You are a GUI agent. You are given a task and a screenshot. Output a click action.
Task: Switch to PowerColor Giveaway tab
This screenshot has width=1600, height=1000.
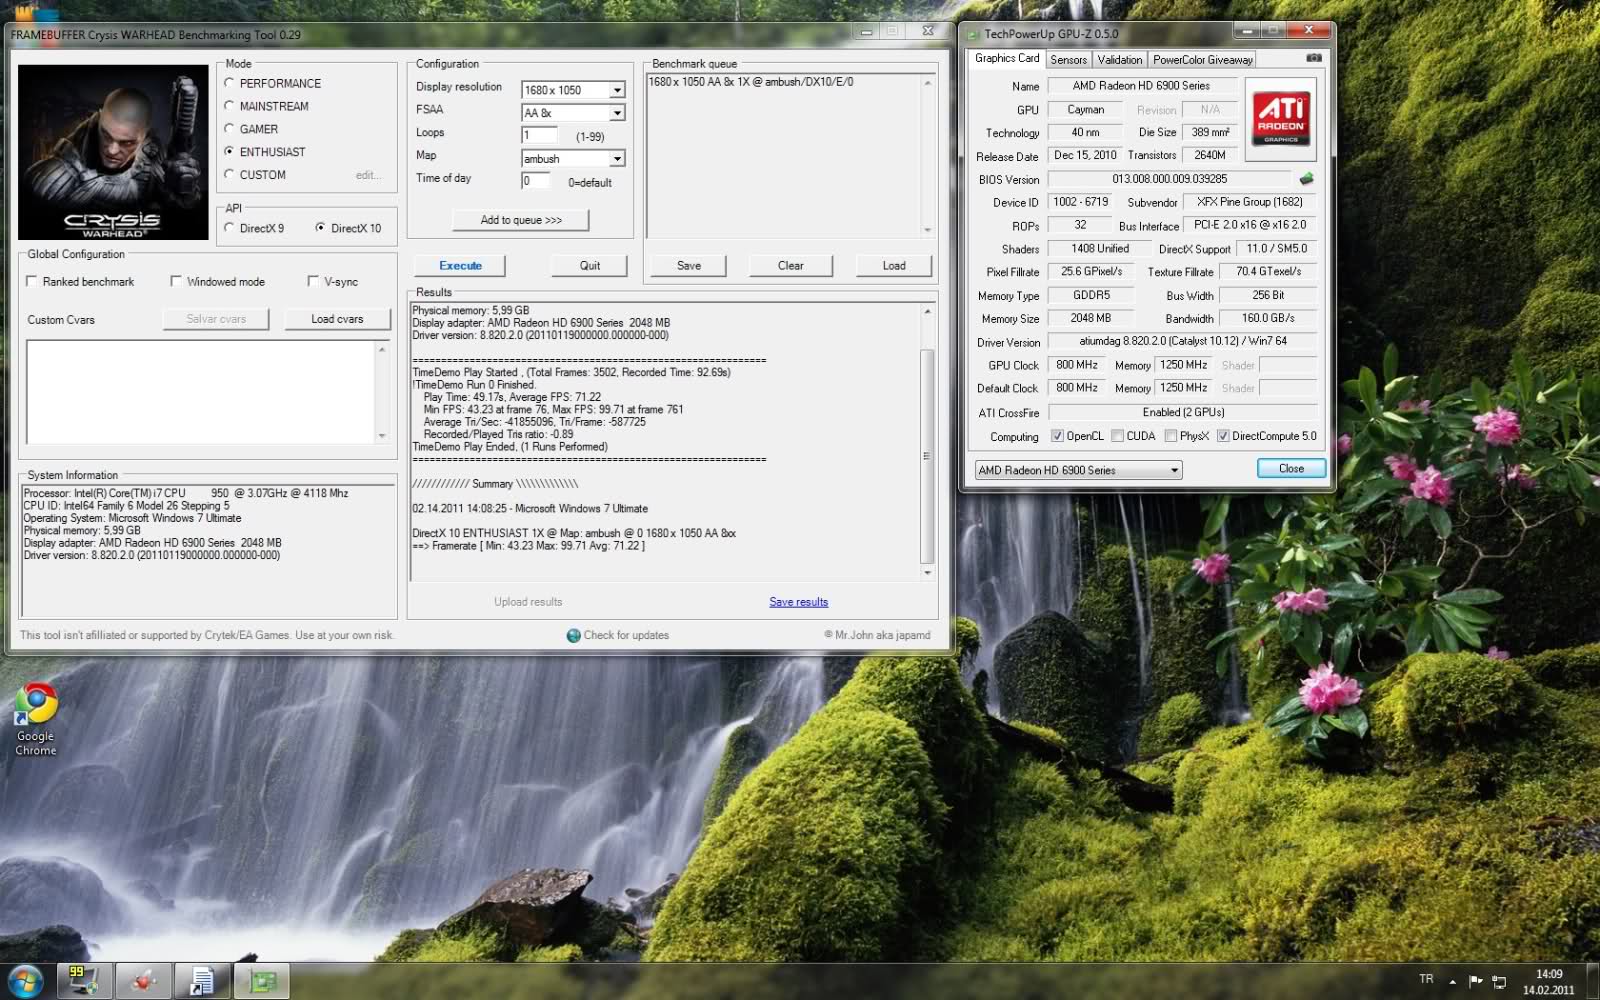(1202, 60)
